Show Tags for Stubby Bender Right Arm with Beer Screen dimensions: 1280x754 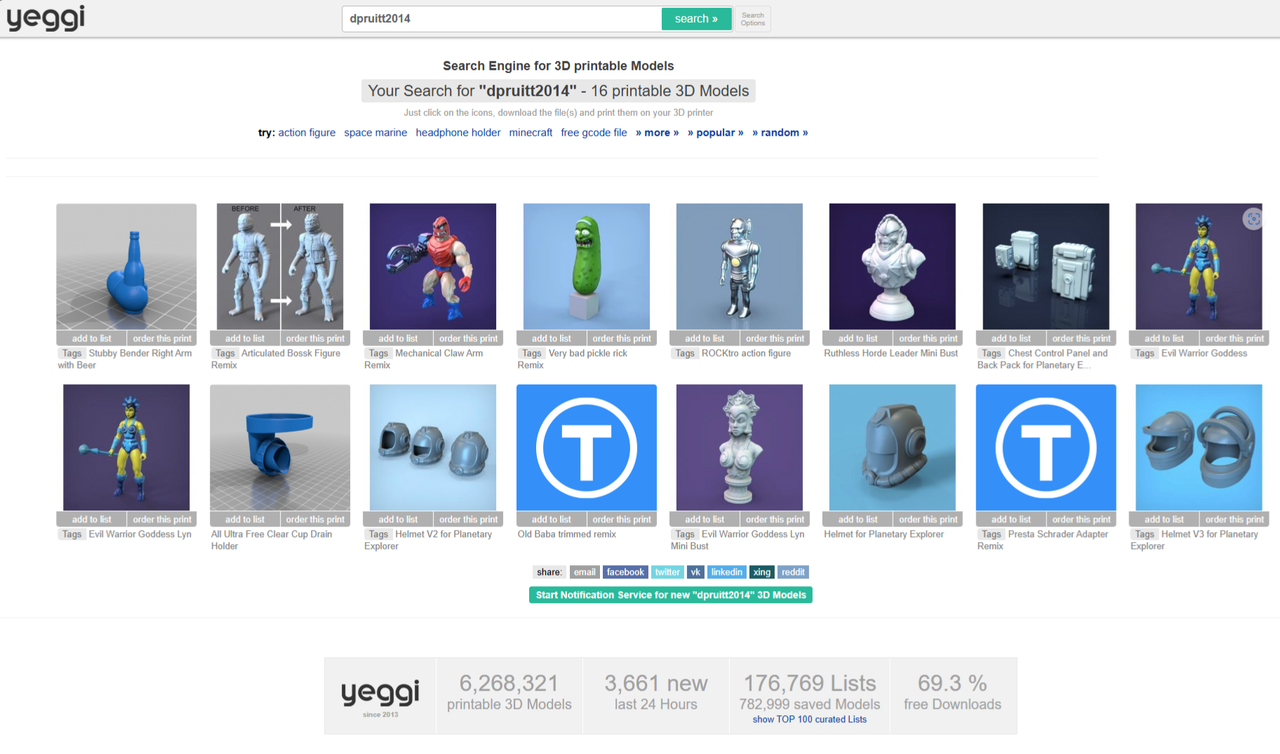72,353
